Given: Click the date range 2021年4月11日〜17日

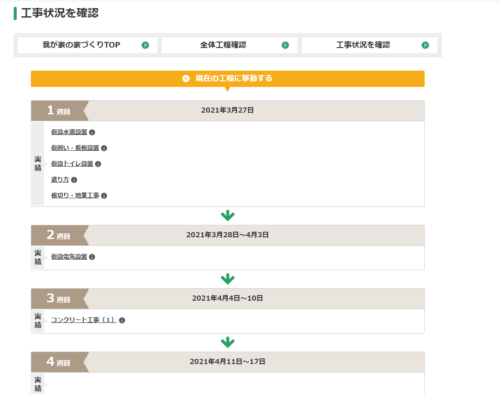Looking at the screenshot, I should click(x=228, y=362).
